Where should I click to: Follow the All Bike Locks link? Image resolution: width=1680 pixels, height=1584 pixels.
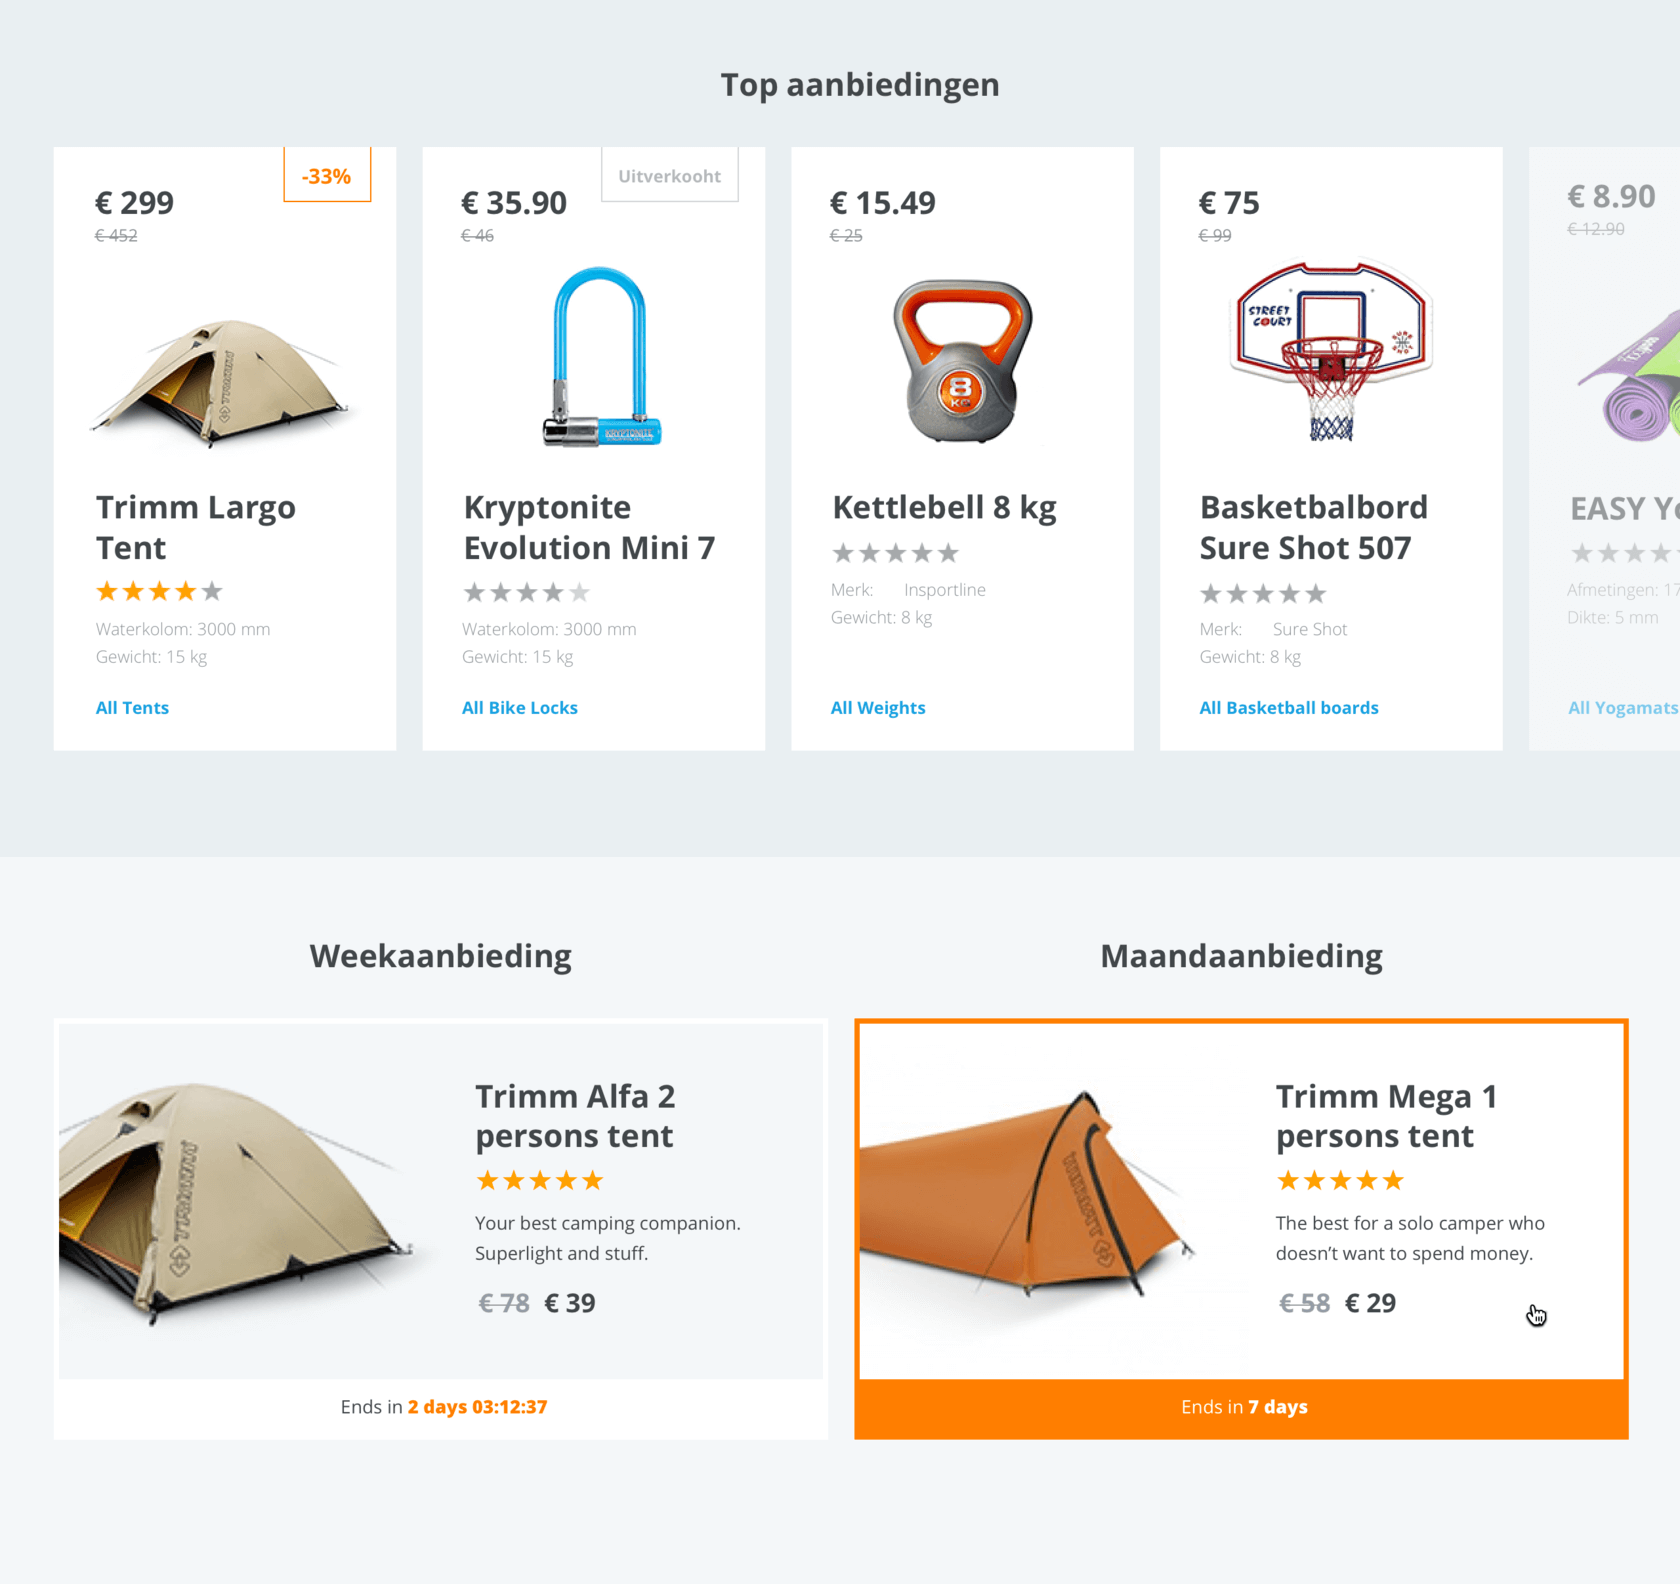click(520, 708)
